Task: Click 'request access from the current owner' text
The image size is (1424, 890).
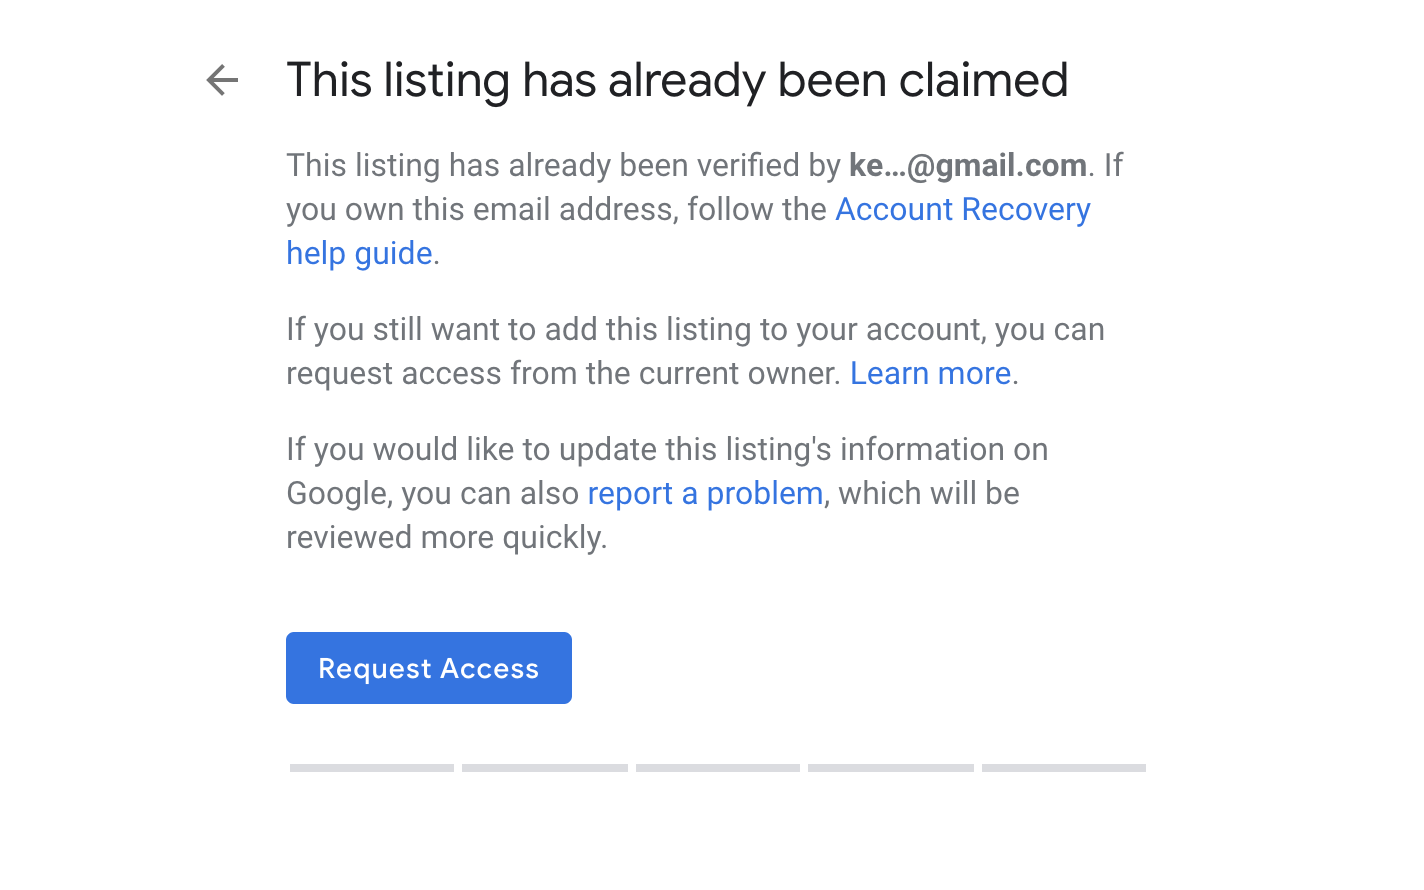Action: 563,373
